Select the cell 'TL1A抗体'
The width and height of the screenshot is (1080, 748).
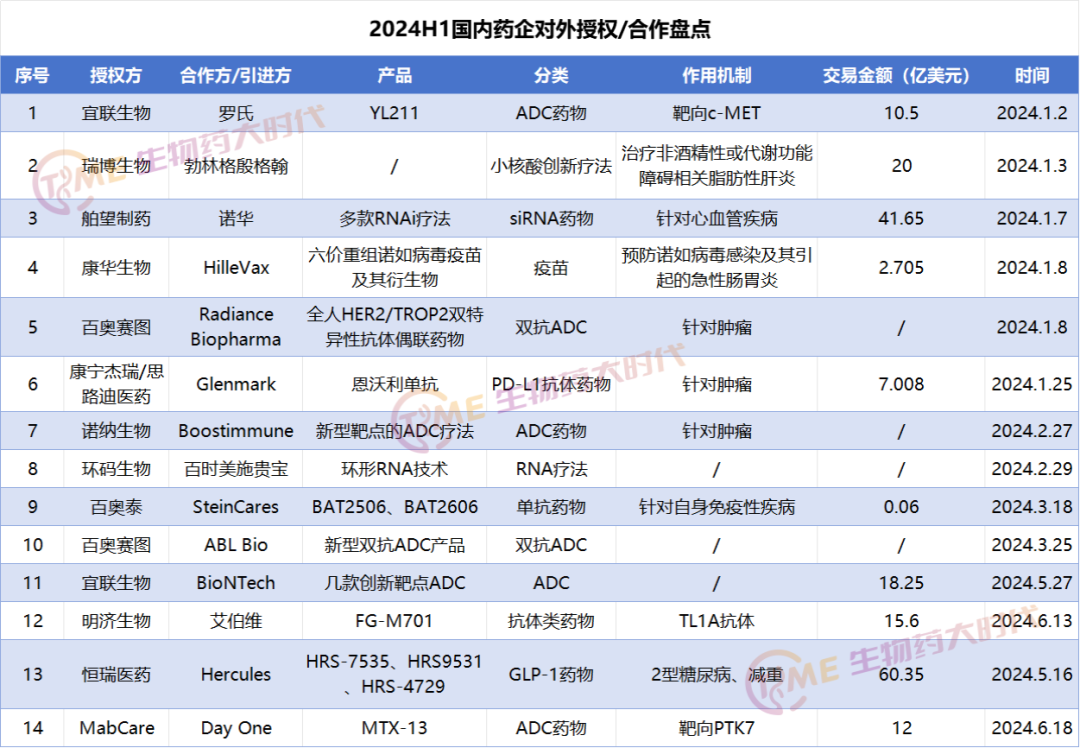716,621
